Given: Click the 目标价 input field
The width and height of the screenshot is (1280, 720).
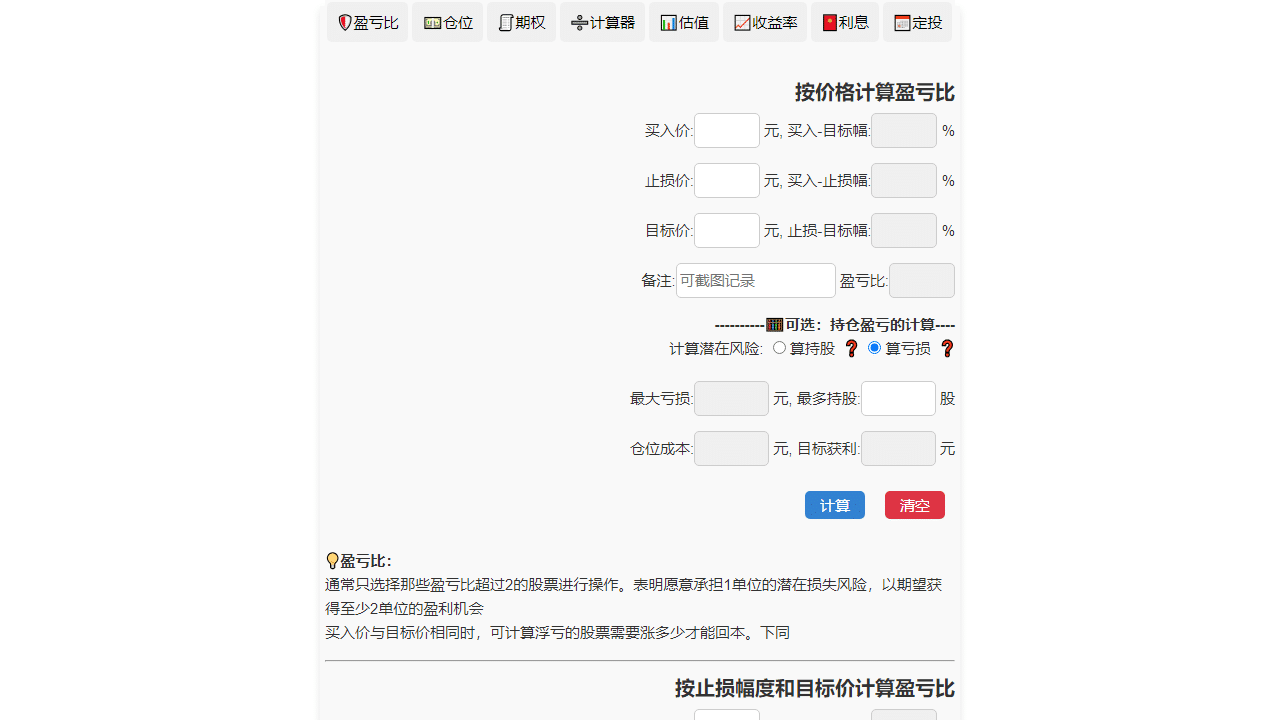Looking at the screenshot, I should coord(727,231).
